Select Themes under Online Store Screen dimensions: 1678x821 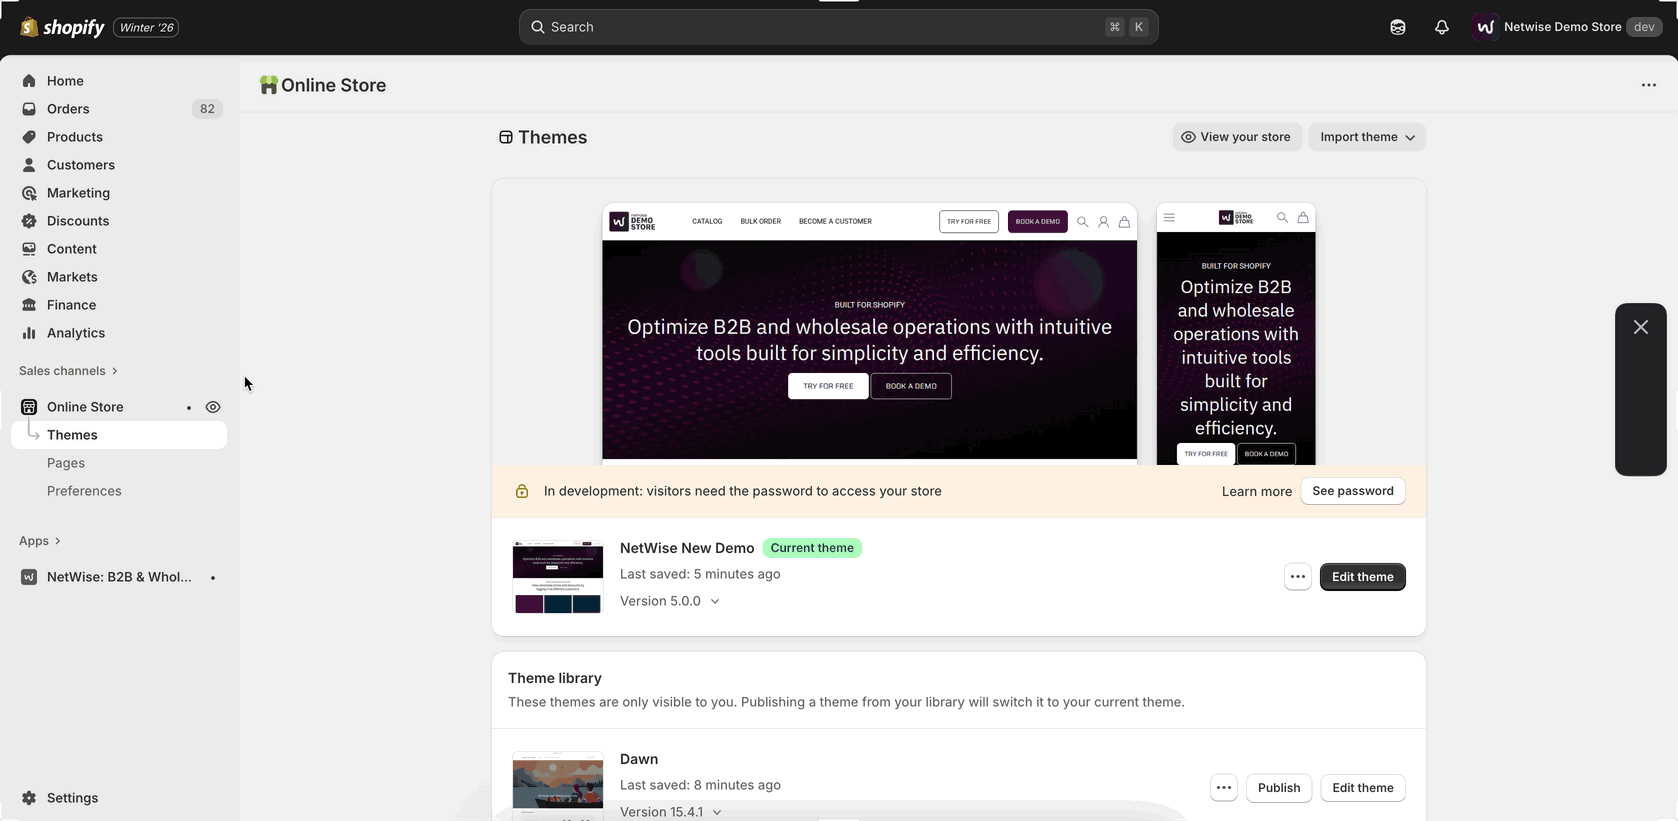pyautogui.click(x=119, y=435)
